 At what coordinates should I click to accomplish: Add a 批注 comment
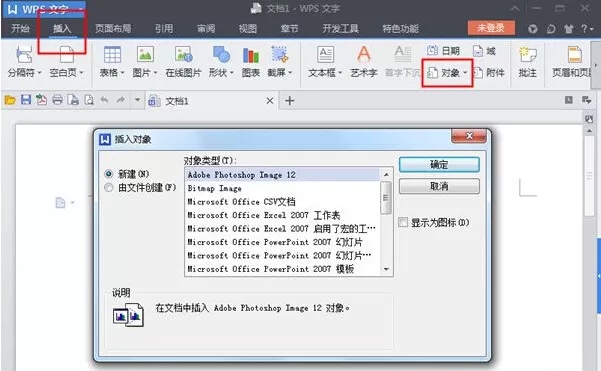coord(527,61)
